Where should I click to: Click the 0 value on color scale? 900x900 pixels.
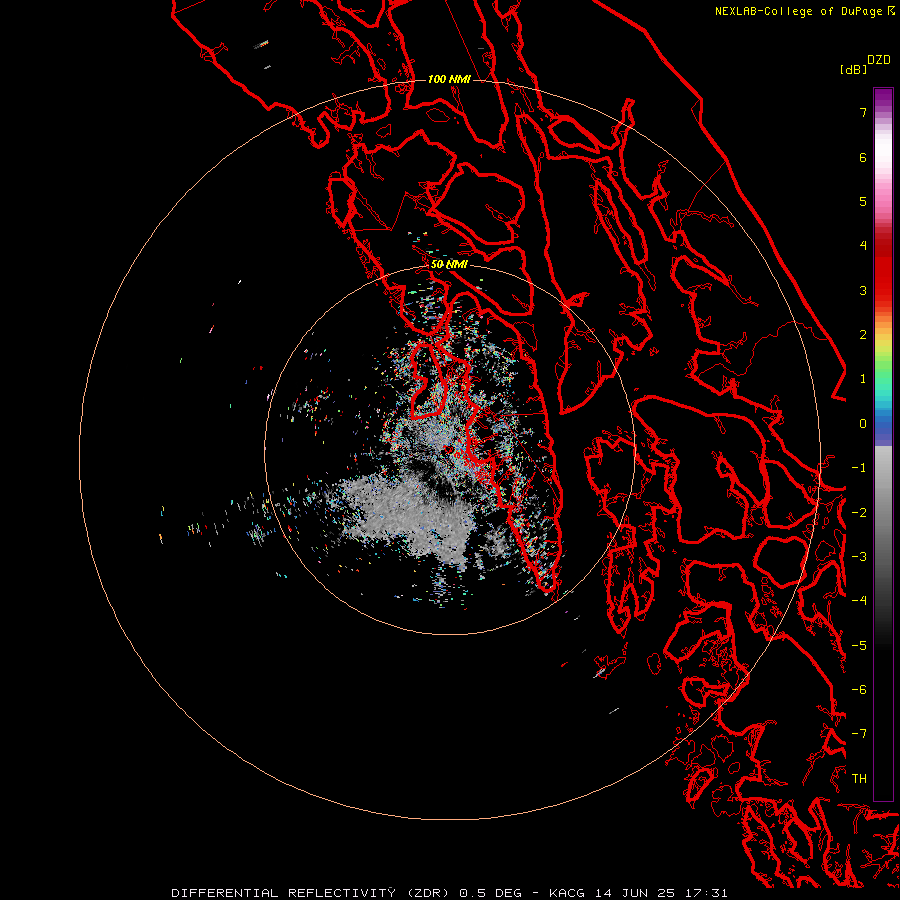(x=863, y=424)
